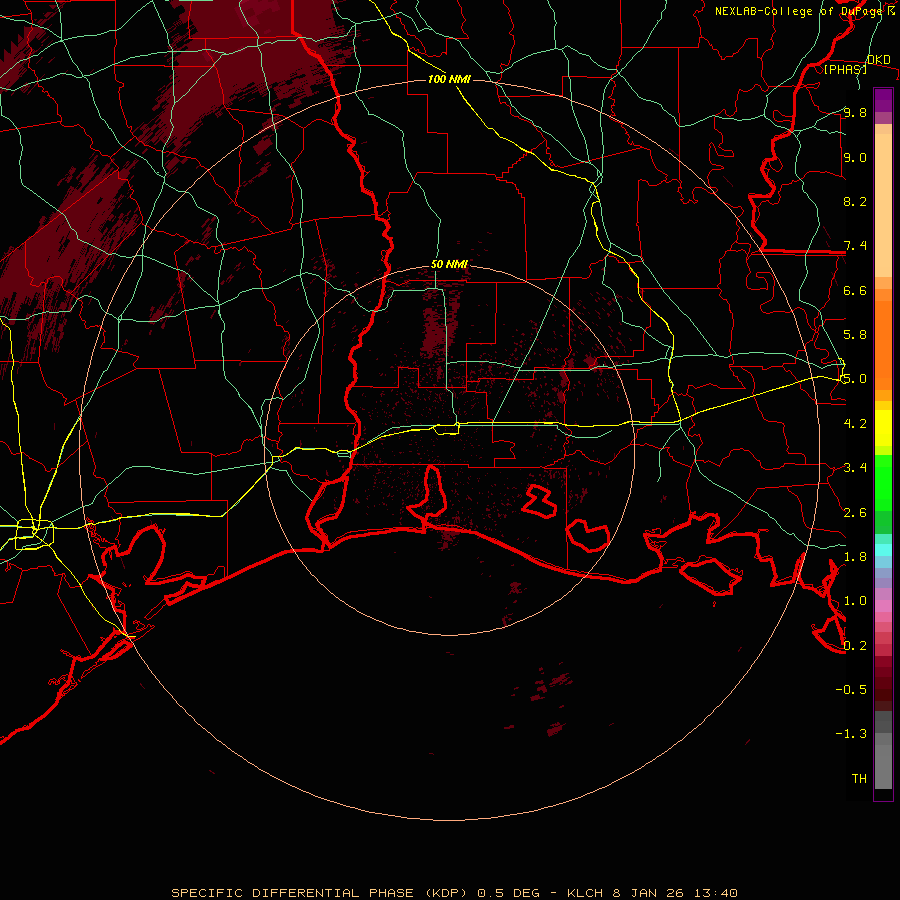Image resolution: width=900 pixels, height=900 pixels.
Task: Click the 6.6 scale value
Action: [855, 290]
